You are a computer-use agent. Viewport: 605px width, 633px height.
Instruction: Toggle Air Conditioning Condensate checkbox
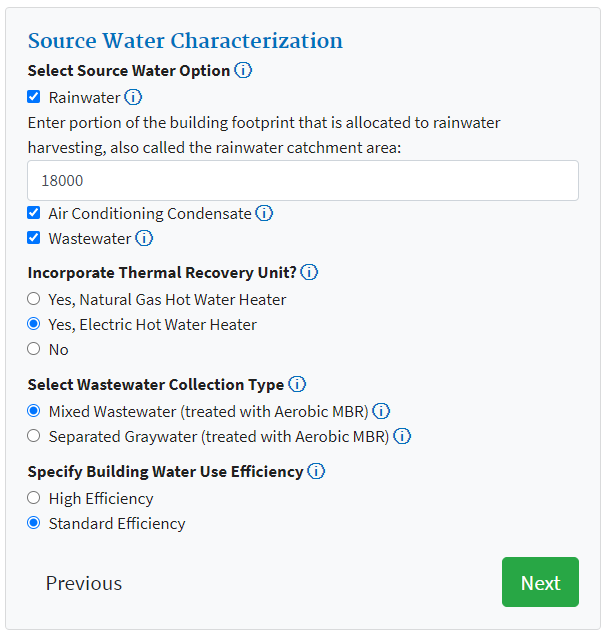[34, 213]
